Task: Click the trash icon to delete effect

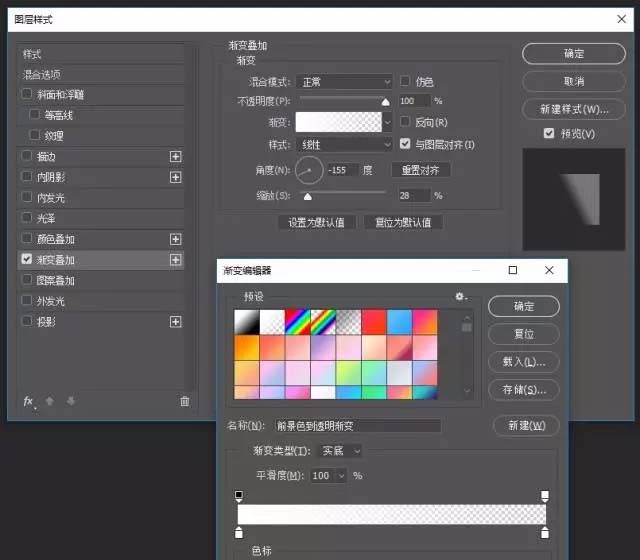Action: [x=184, y=401]
